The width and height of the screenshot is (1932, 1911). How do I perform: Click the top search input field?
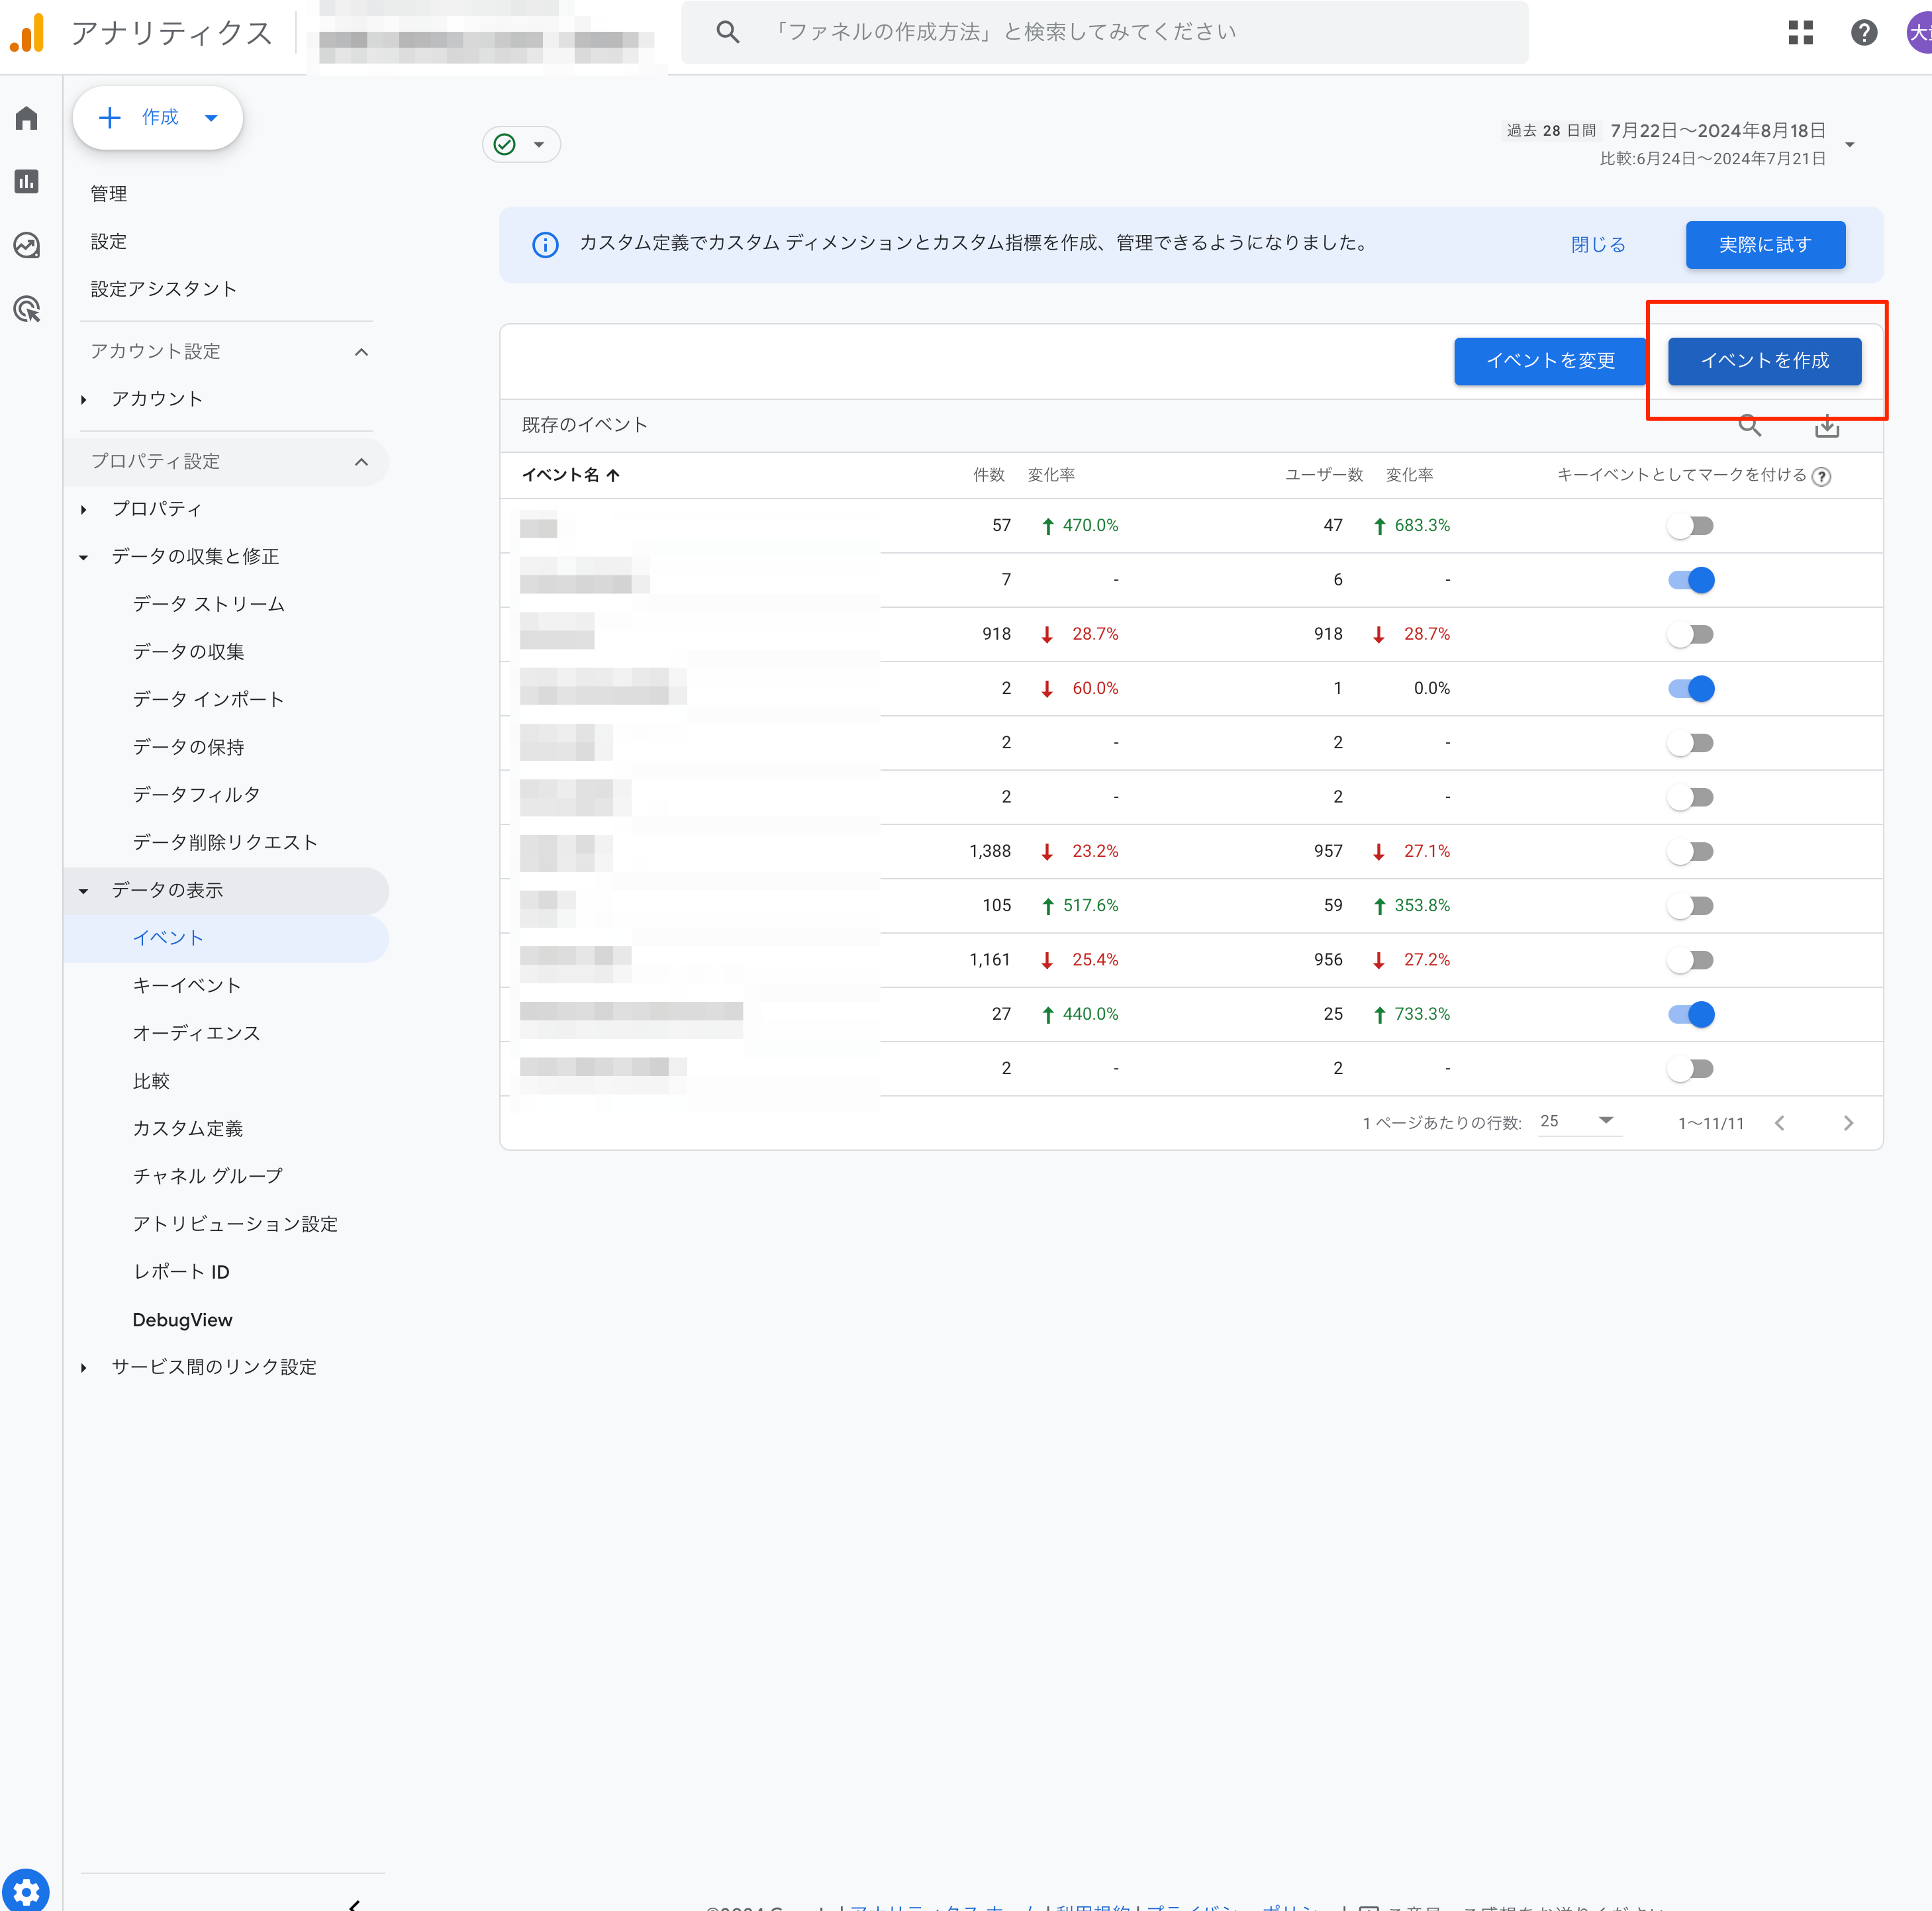click(x=1104, y=33)
